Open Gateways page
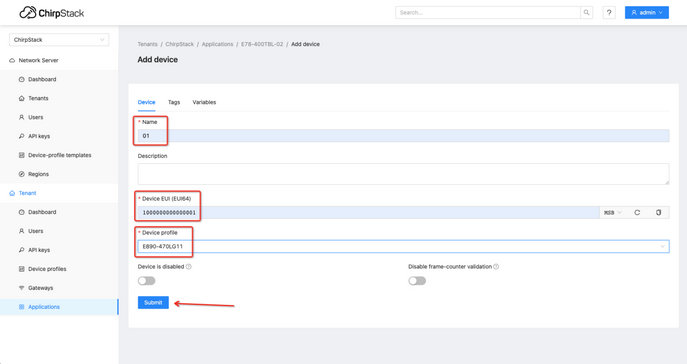687x364 pixels. (40, 288)
